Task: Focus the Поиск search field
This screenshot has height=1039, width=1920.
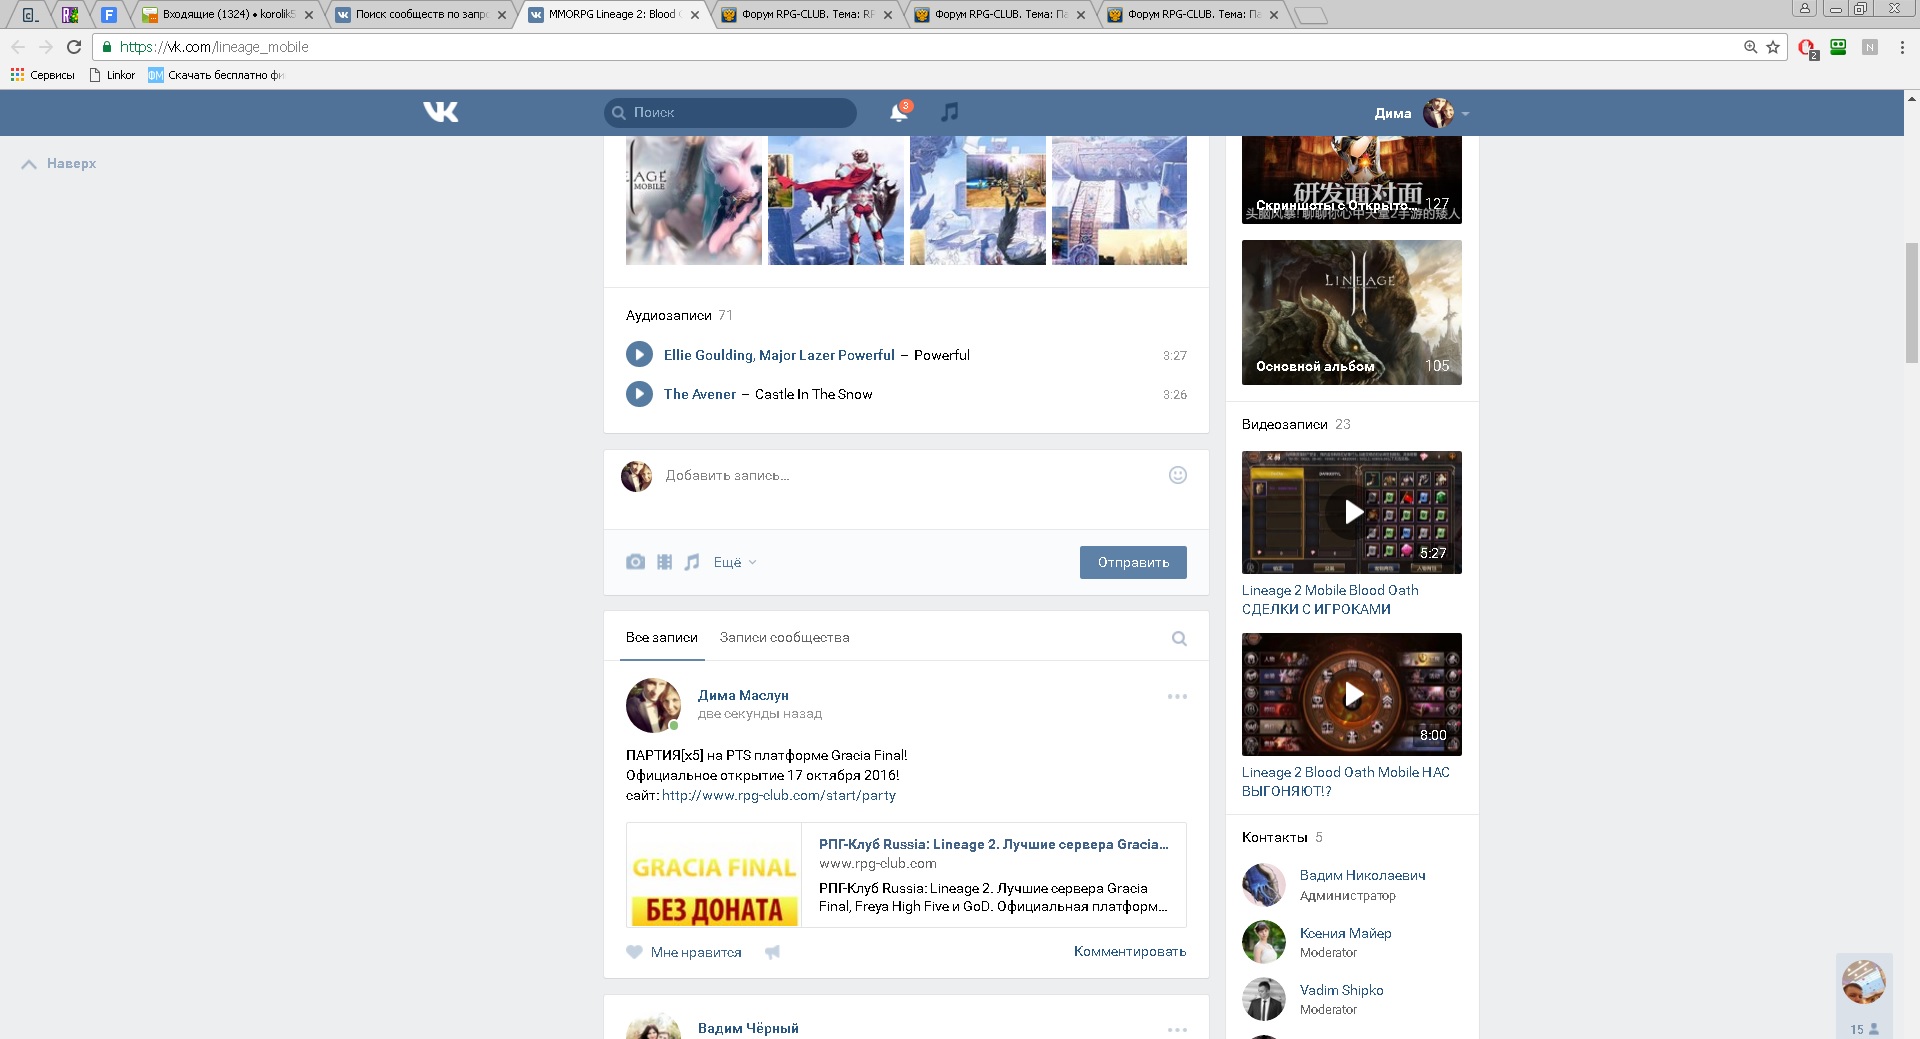Action: 730,112
